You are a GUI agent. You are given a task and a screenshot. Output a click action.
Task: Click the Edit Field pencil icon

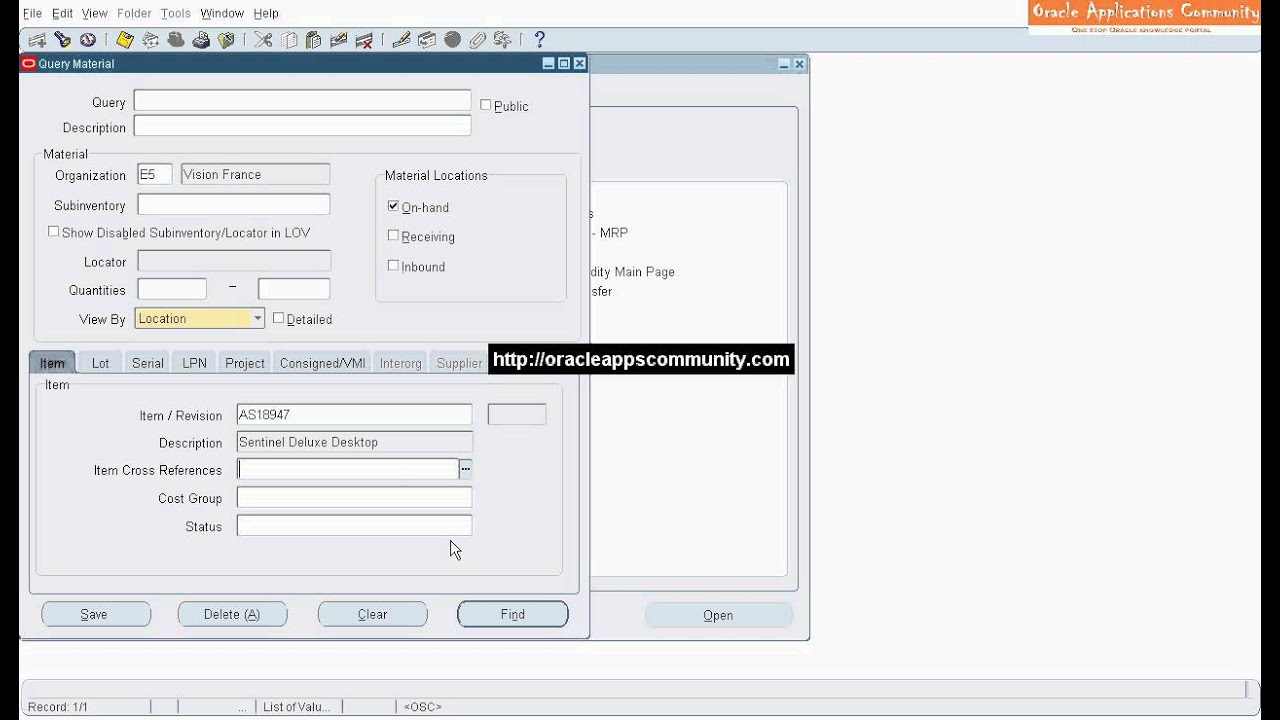pos(401,40)
